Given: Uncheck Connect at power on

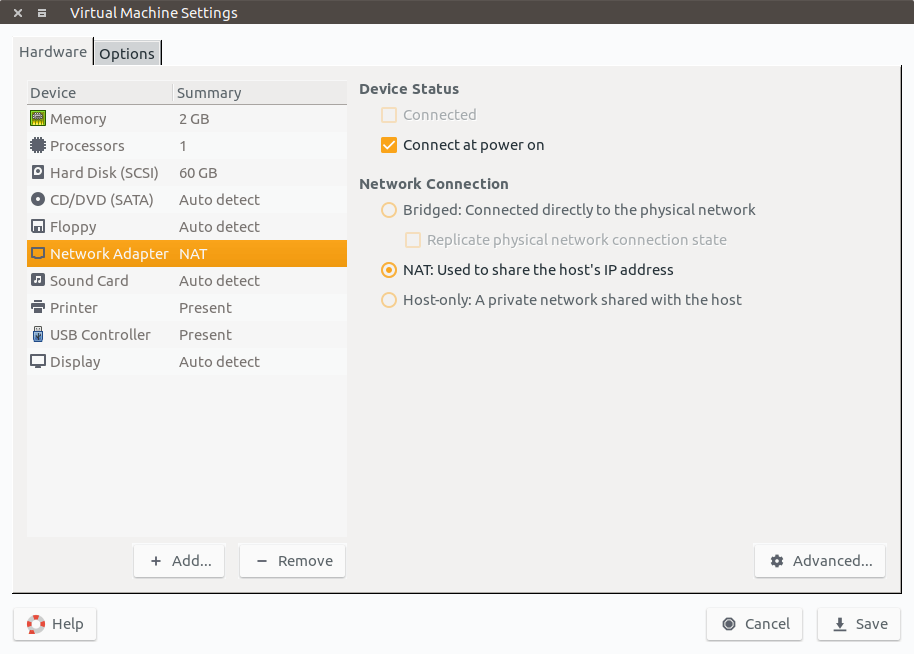Looking at the screenshot, I should tap(389, 145).
